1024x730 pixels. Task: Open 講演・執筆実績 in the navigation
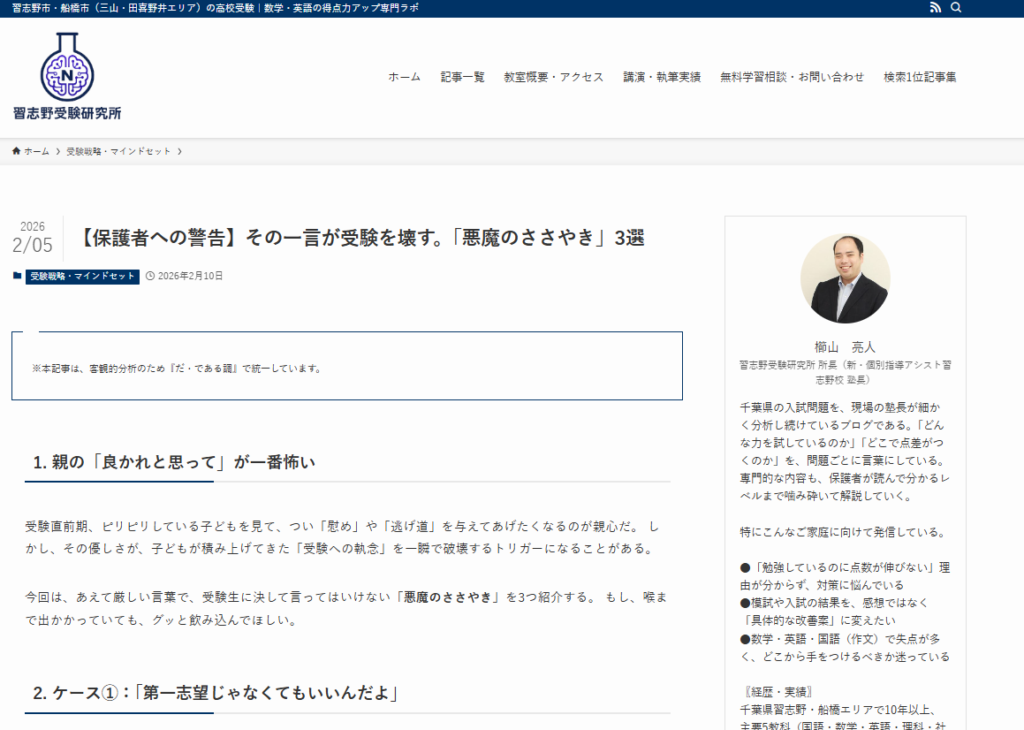(661, 77)
